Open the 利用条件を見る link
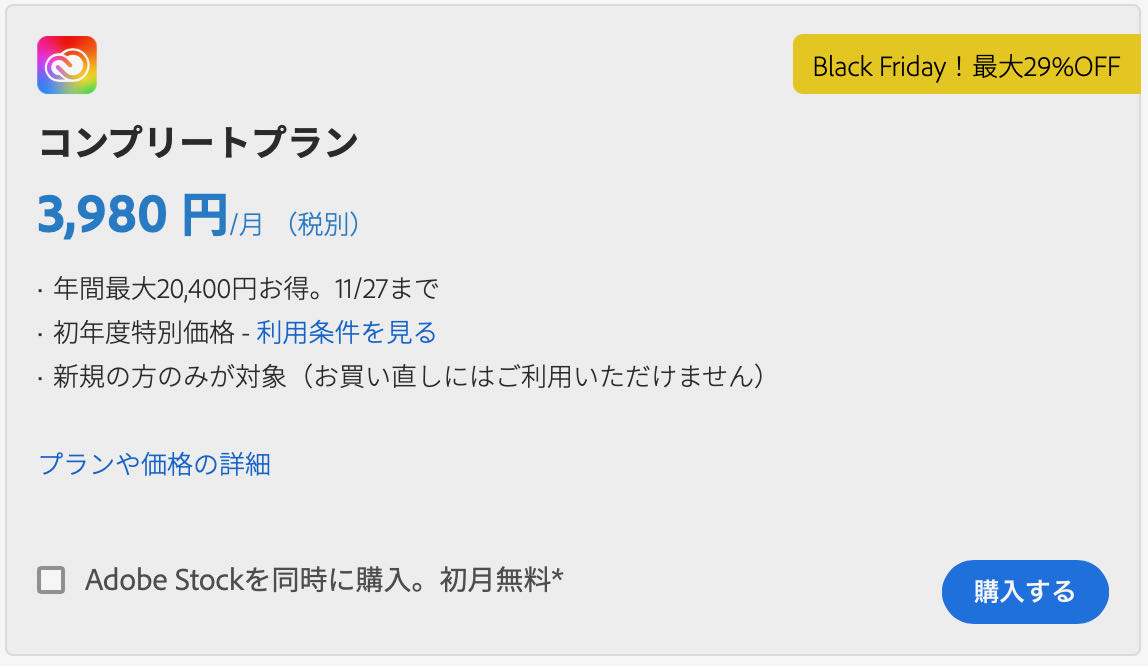Screen dimensions: 1148x666 pyautogui.click(x=346, y=332)
